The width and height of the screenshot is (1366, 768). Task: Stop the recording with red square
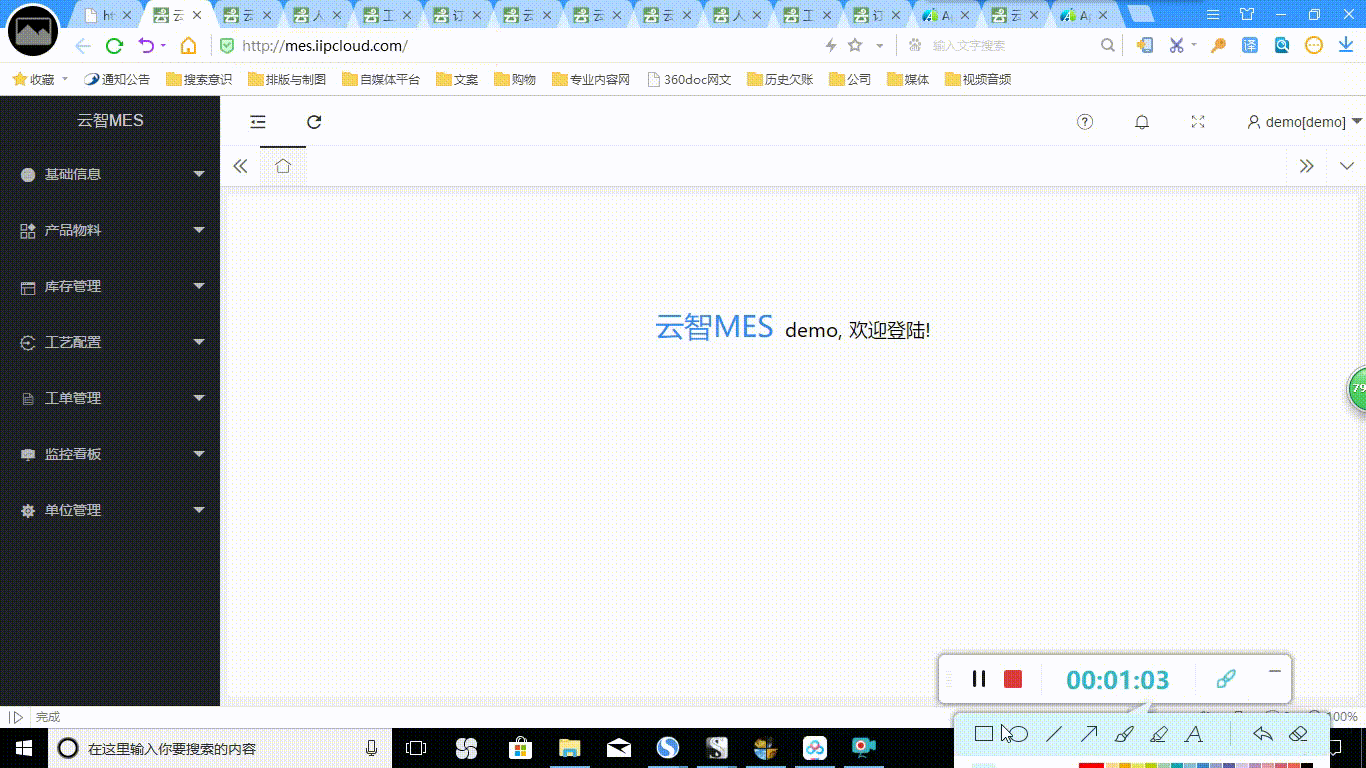click(1013, 679)
